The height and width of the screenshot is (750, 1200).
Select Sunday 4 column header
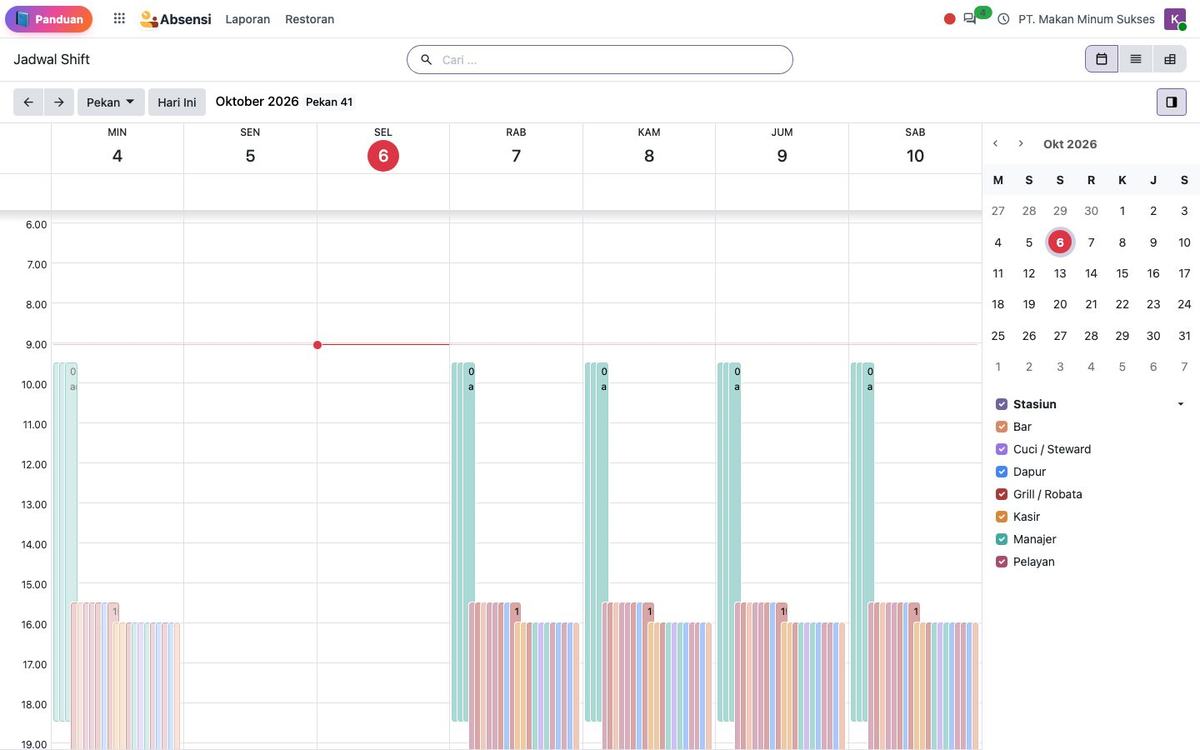pos(117,148)
